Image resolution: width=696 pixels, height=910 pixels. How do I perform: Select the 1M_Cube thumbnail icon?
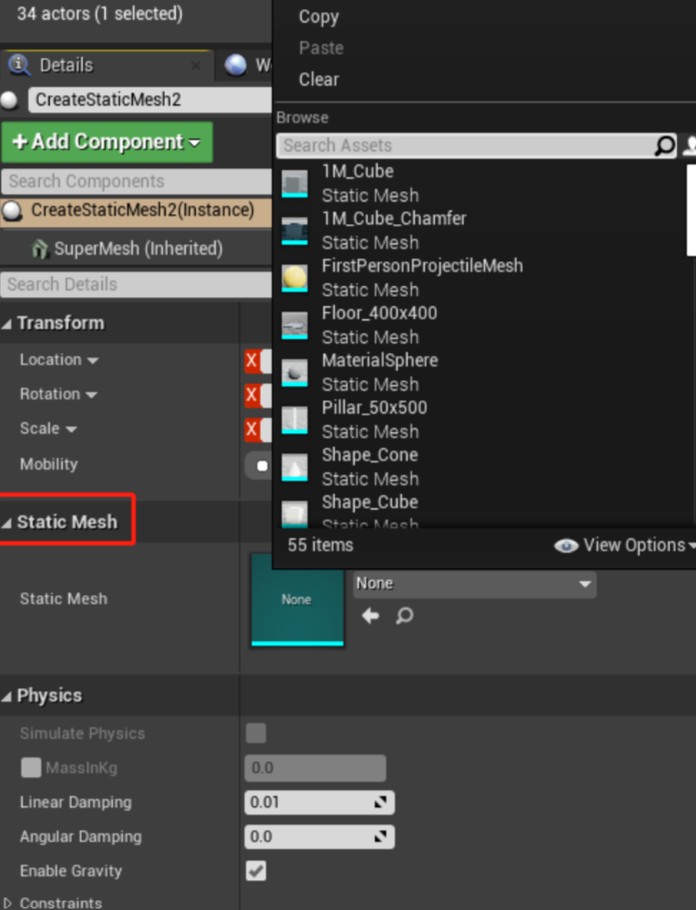click(x=294, y=183)
